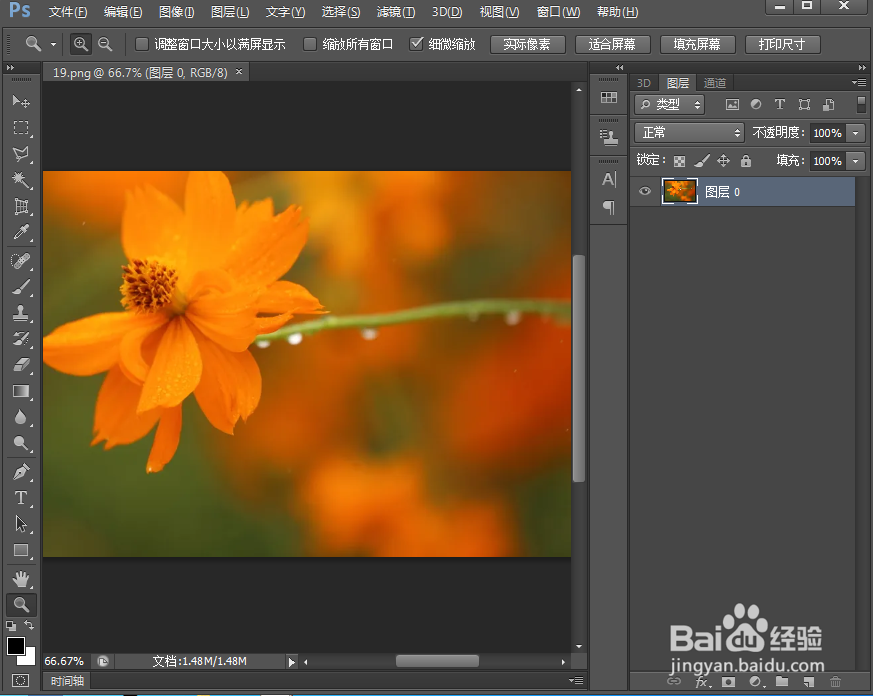Expand the toolbox double-arrow

point(10,67)
